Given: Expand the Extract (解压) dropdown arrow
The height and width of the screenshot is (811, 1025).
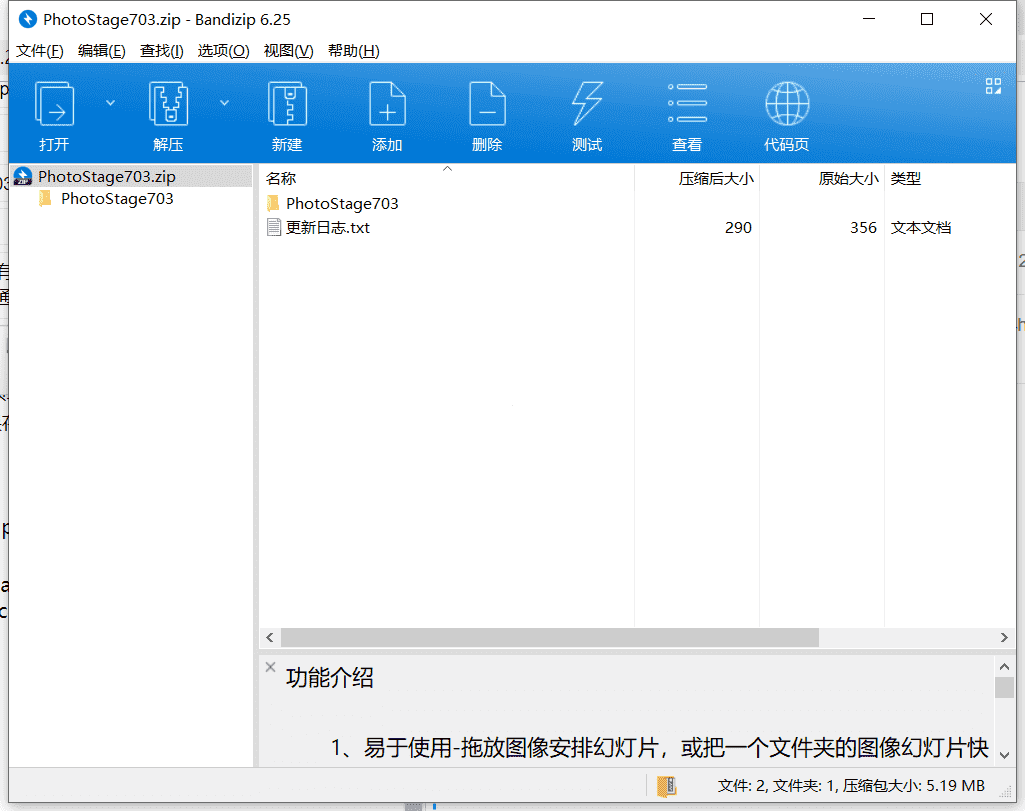Looking at the screenshot, I should 224,103.
